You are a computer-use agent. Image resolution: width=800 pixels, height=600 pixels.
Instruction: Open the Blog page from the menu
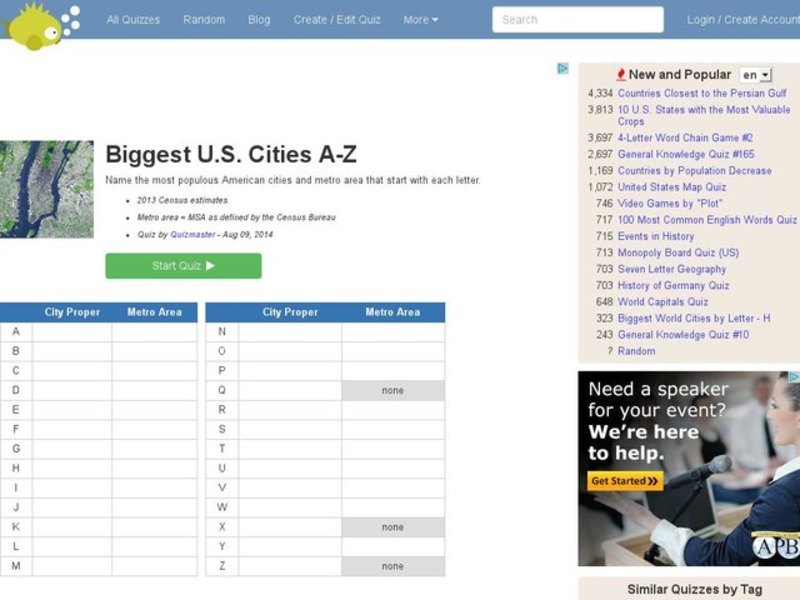(259, 19)
